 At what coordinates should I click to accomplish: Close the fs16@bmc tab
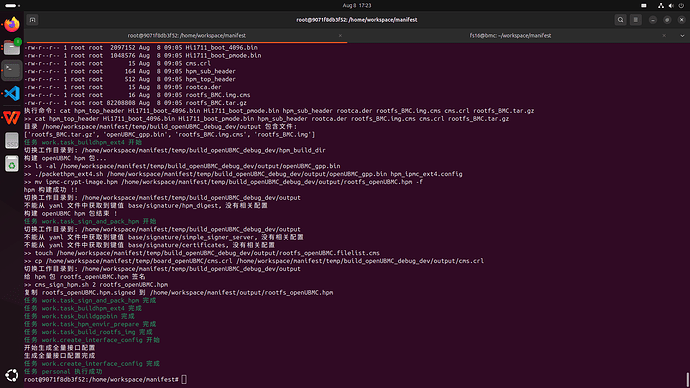pyautogui.click(x=664, y=36)
